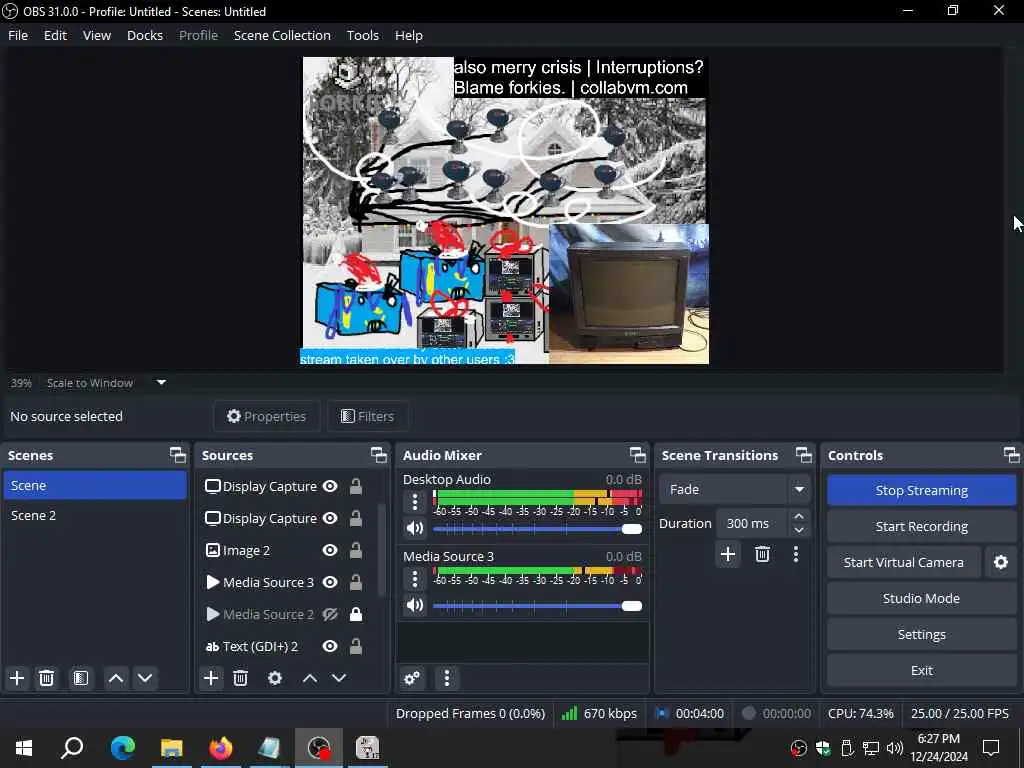
Task: Select Scene 2 in Scenes list
Action: pos(95,515)
